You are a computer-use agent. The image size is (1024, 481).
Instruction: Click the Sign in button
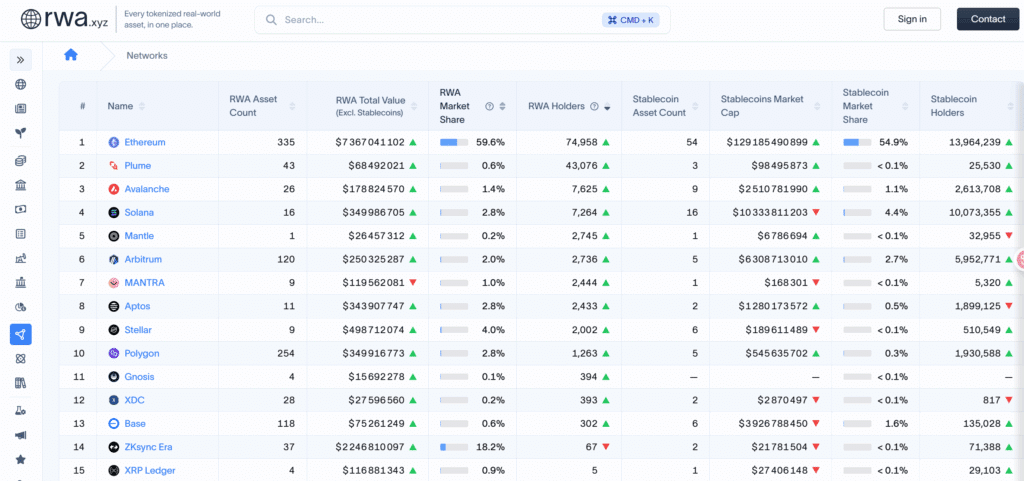tap(912, 19)
